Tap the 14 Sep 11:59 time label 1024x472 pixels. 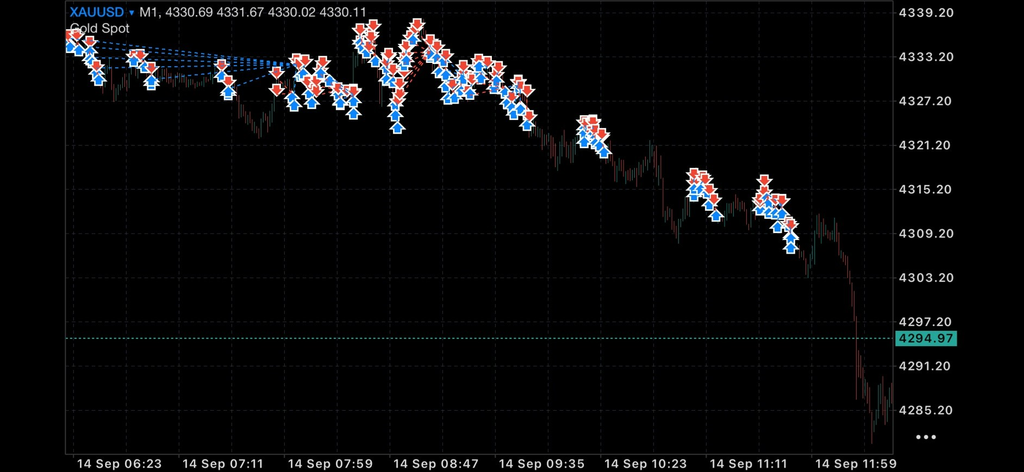coord(854,464)
